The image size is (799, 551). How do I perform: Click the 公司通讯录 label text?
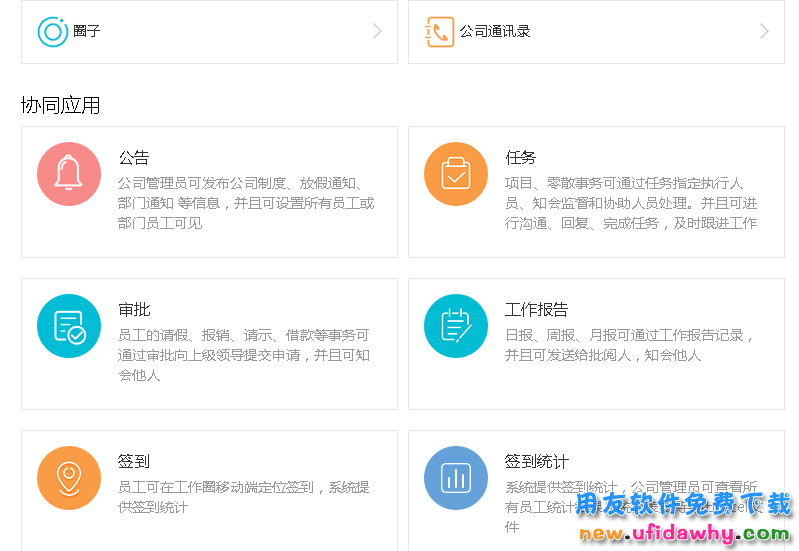coord(495,31)
